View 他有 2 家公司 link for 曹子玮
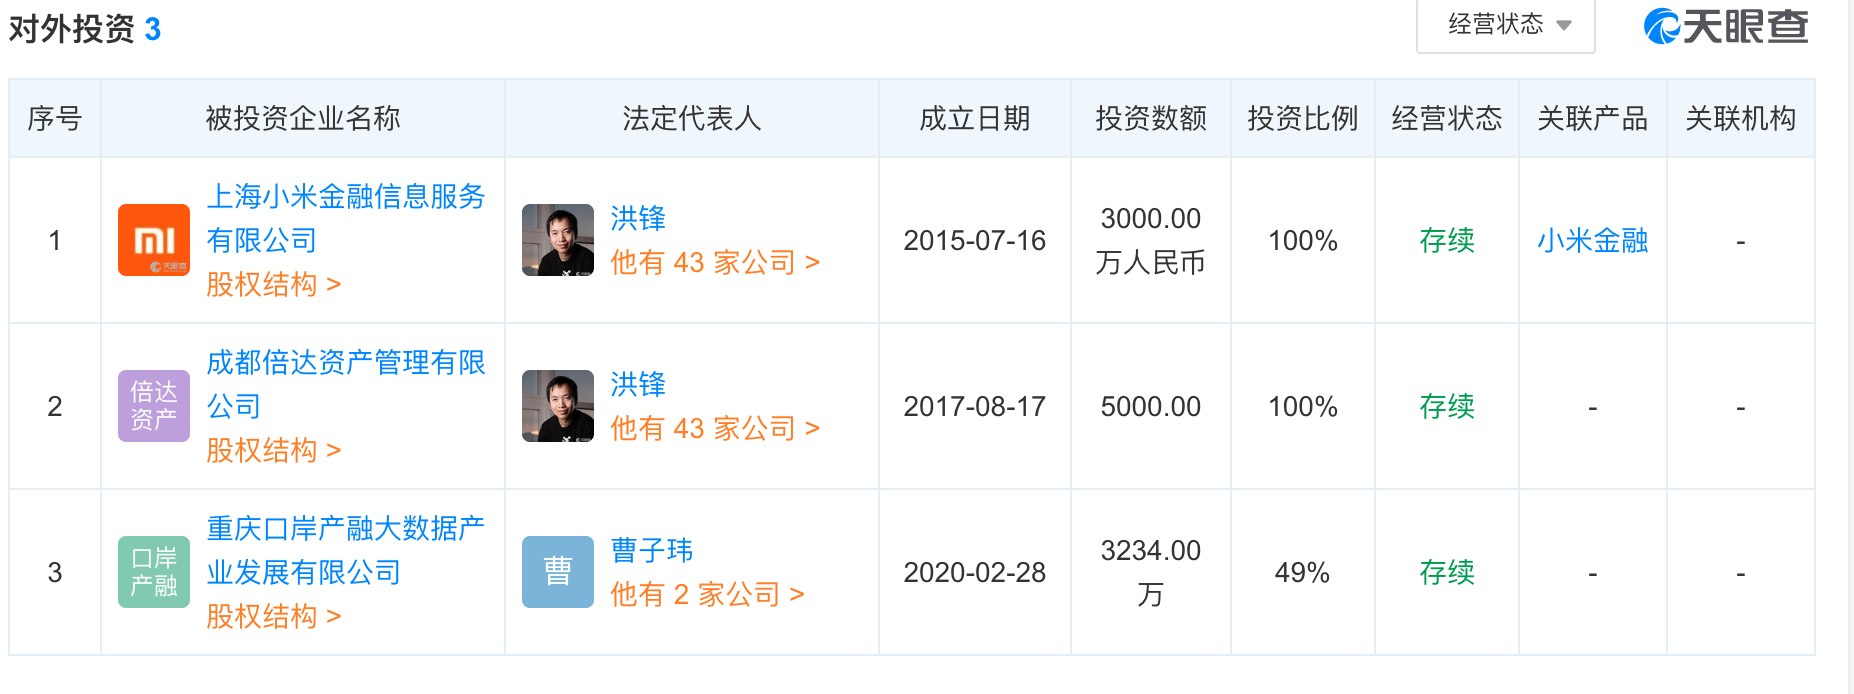 (x=707, y=595)
